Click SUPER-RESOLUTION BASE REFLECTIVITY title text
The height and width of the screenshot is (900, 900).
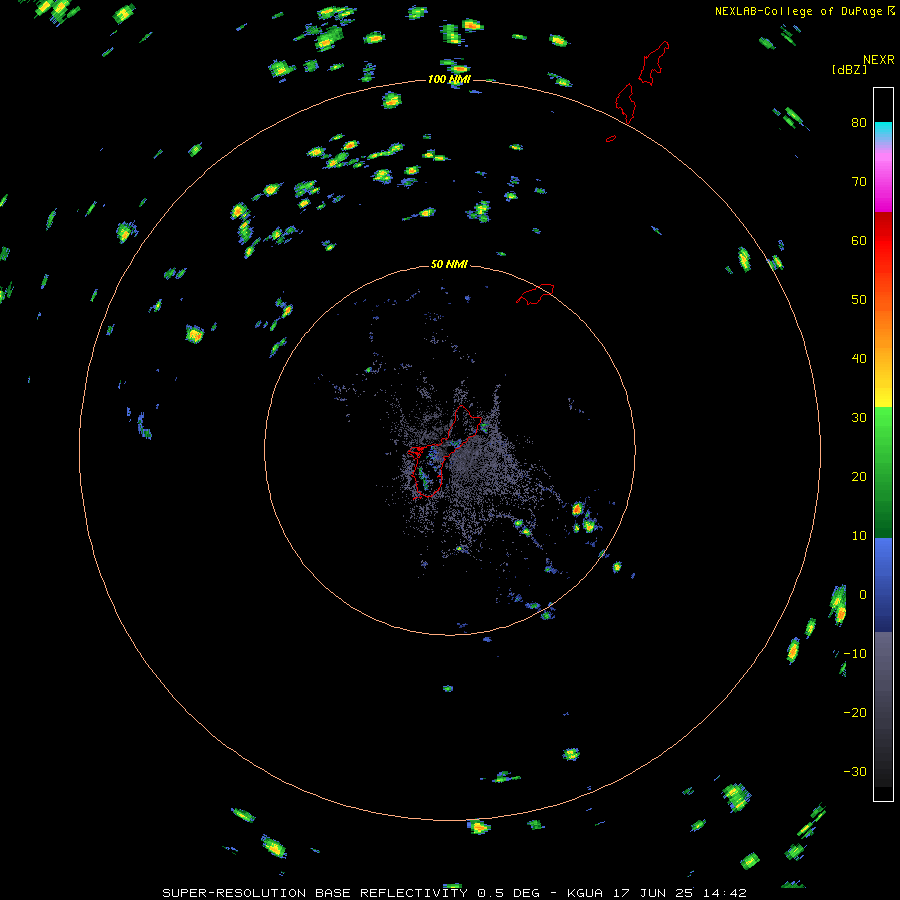point(315,893)
